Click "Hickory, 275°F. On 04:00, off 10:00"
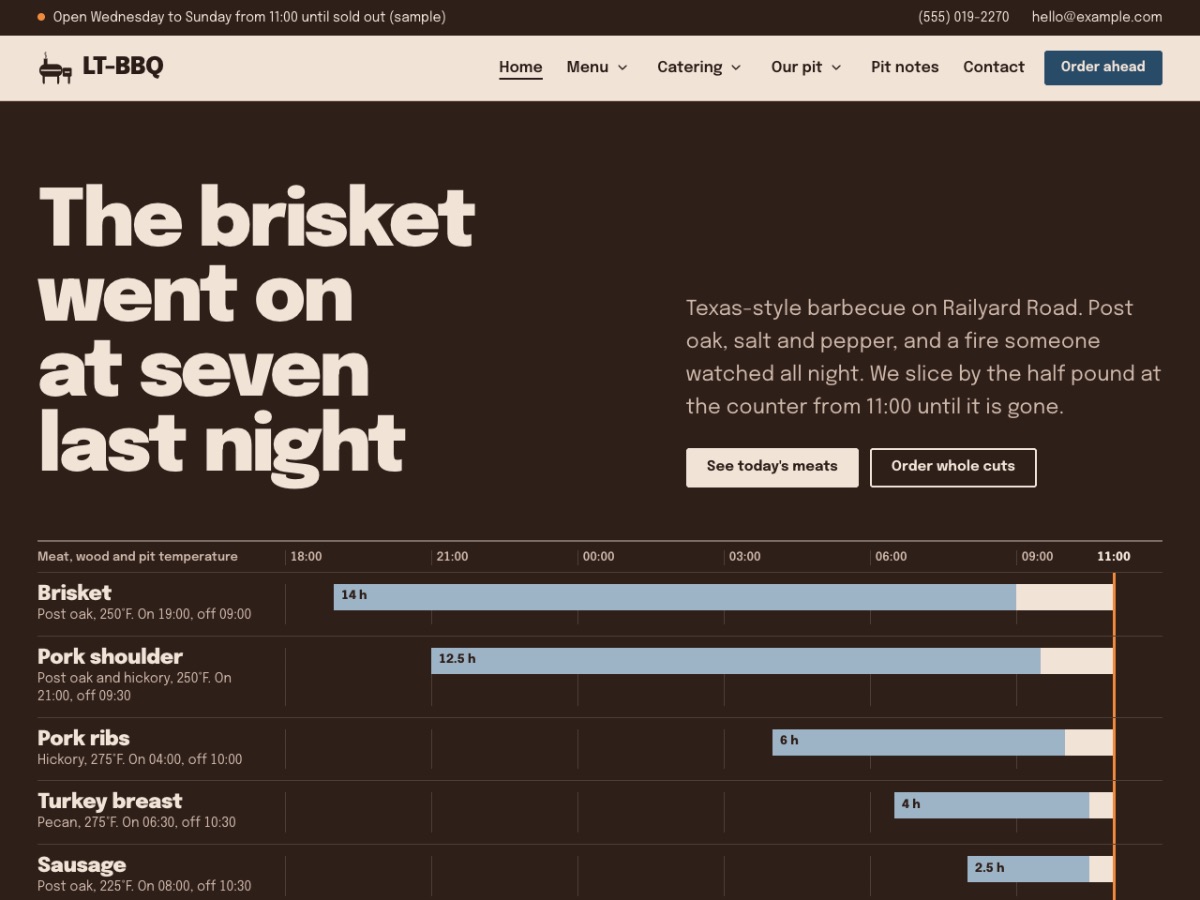Image resolution: width=1200 pixels, height=900 pixels. coord(140,759)
